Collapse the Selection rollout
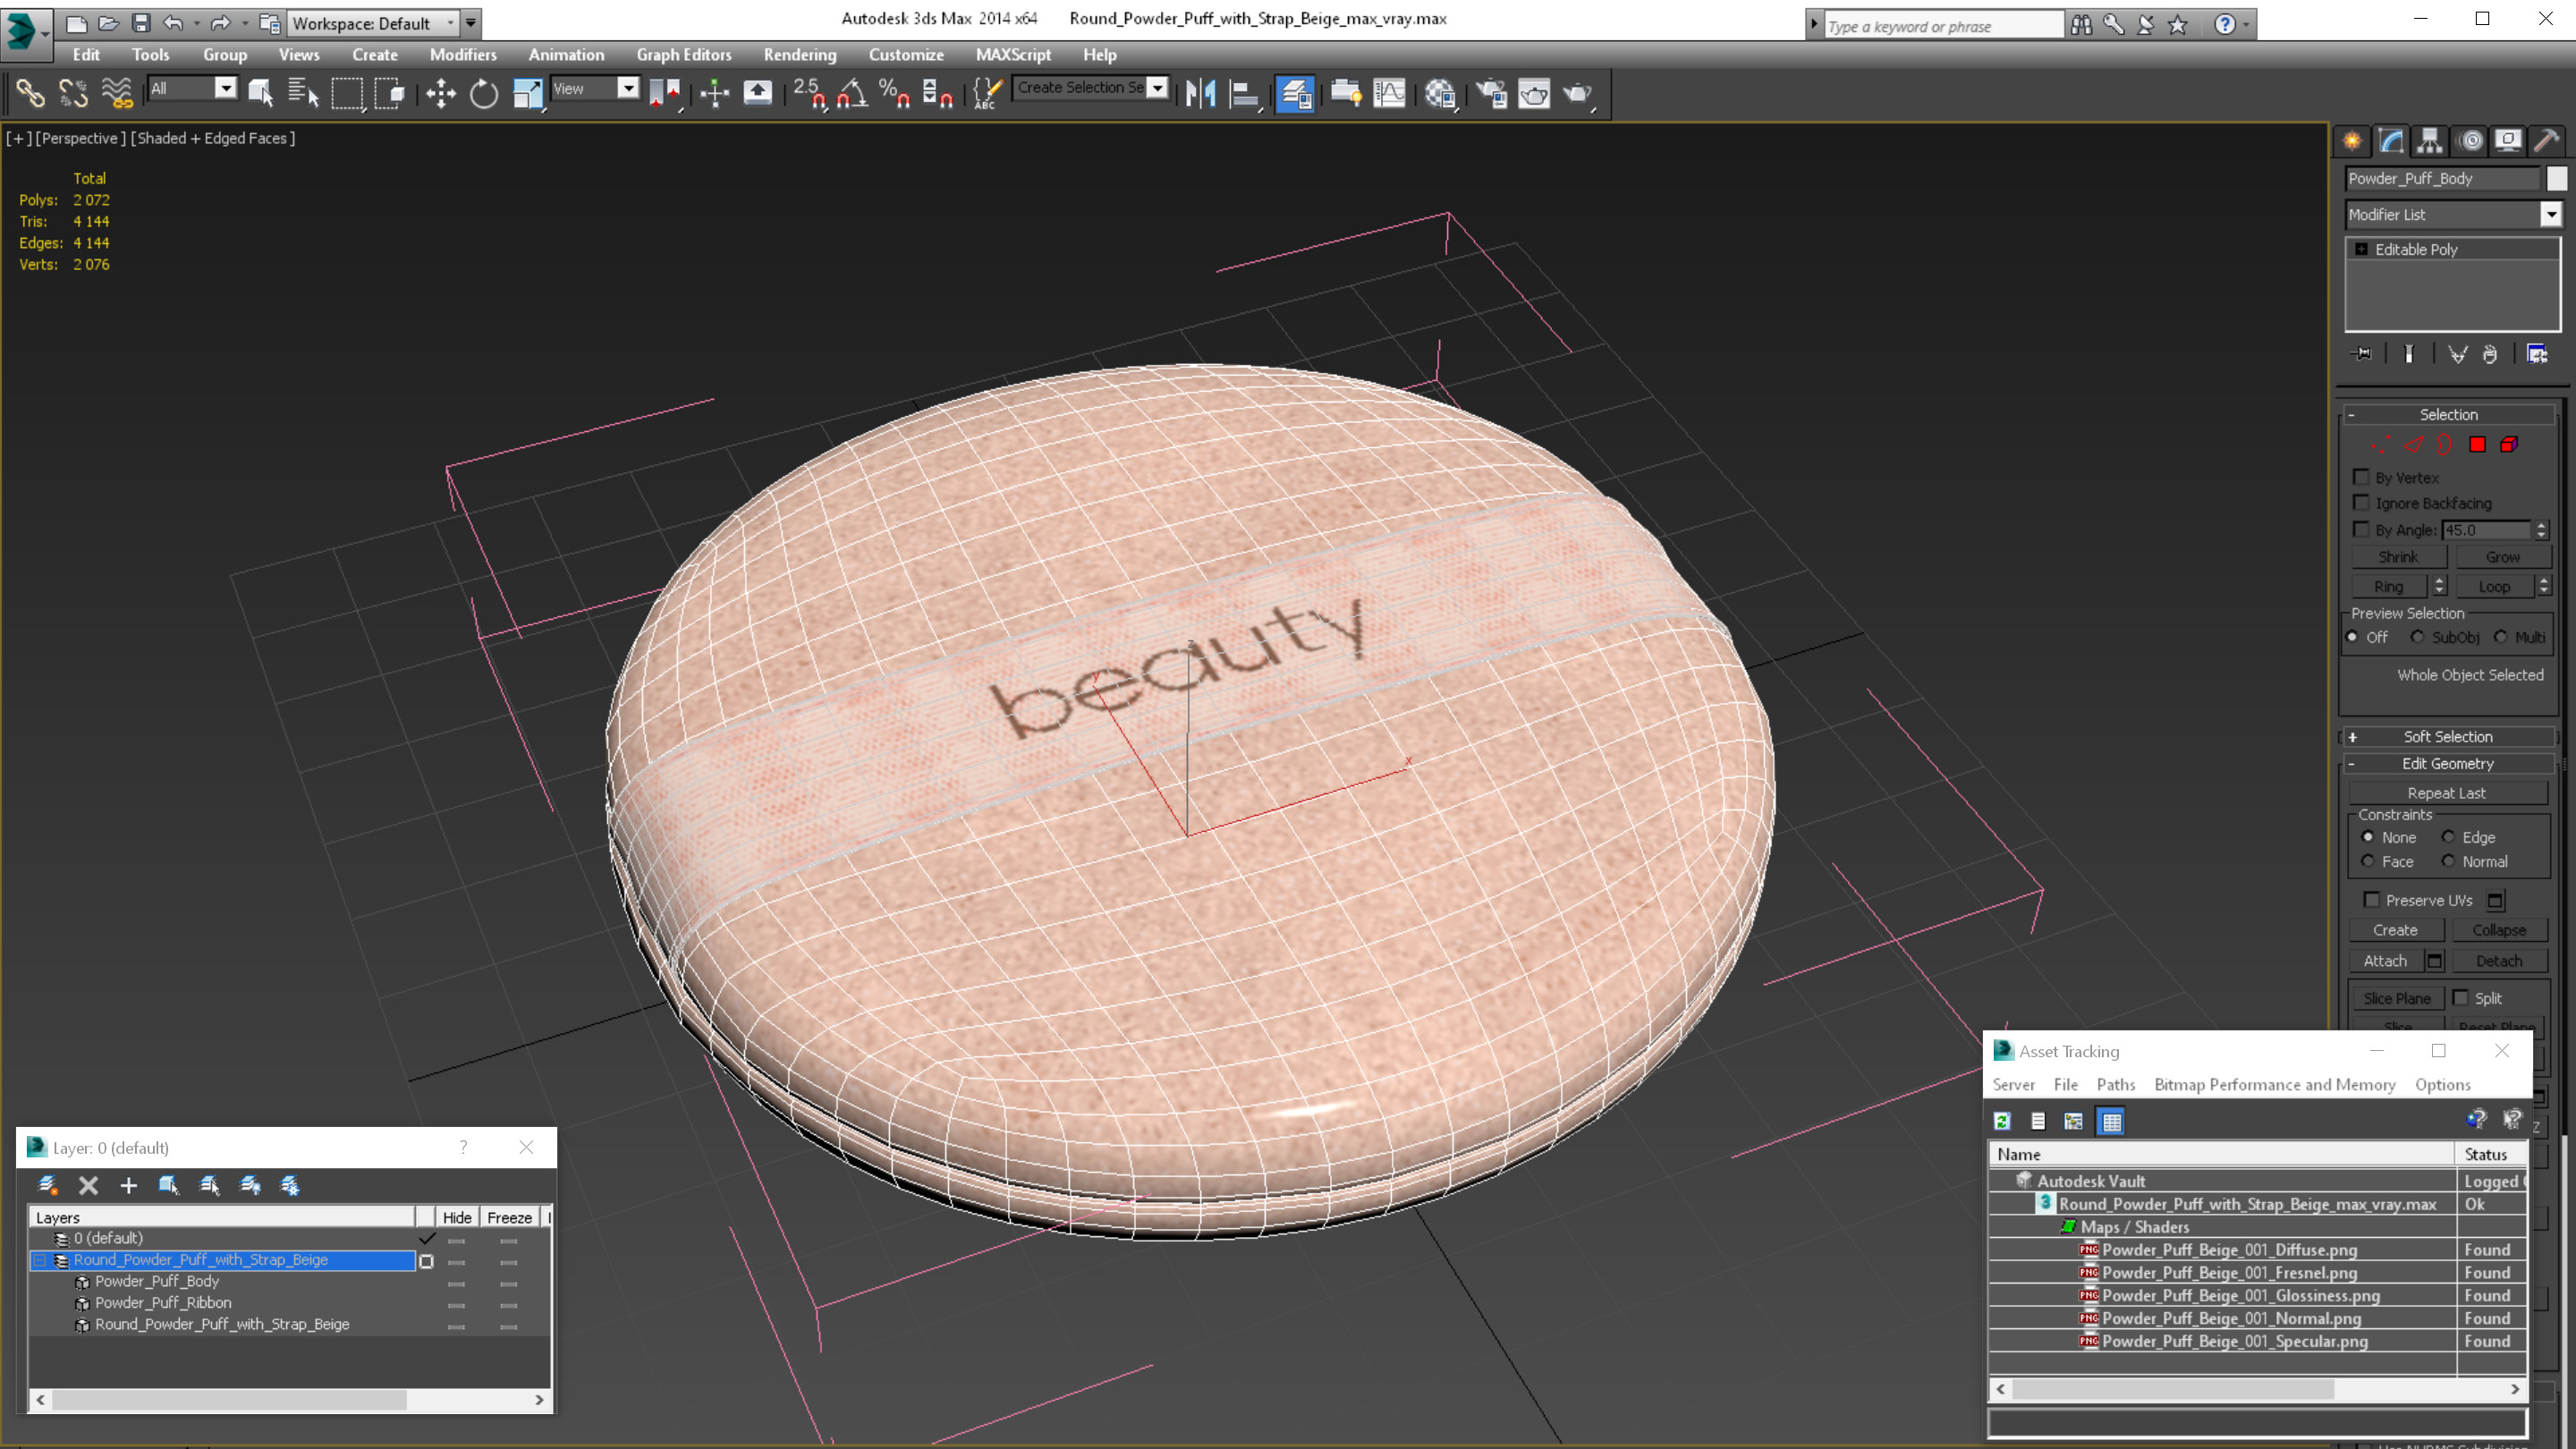The image size is (2576, 1449). [2448, 415]
